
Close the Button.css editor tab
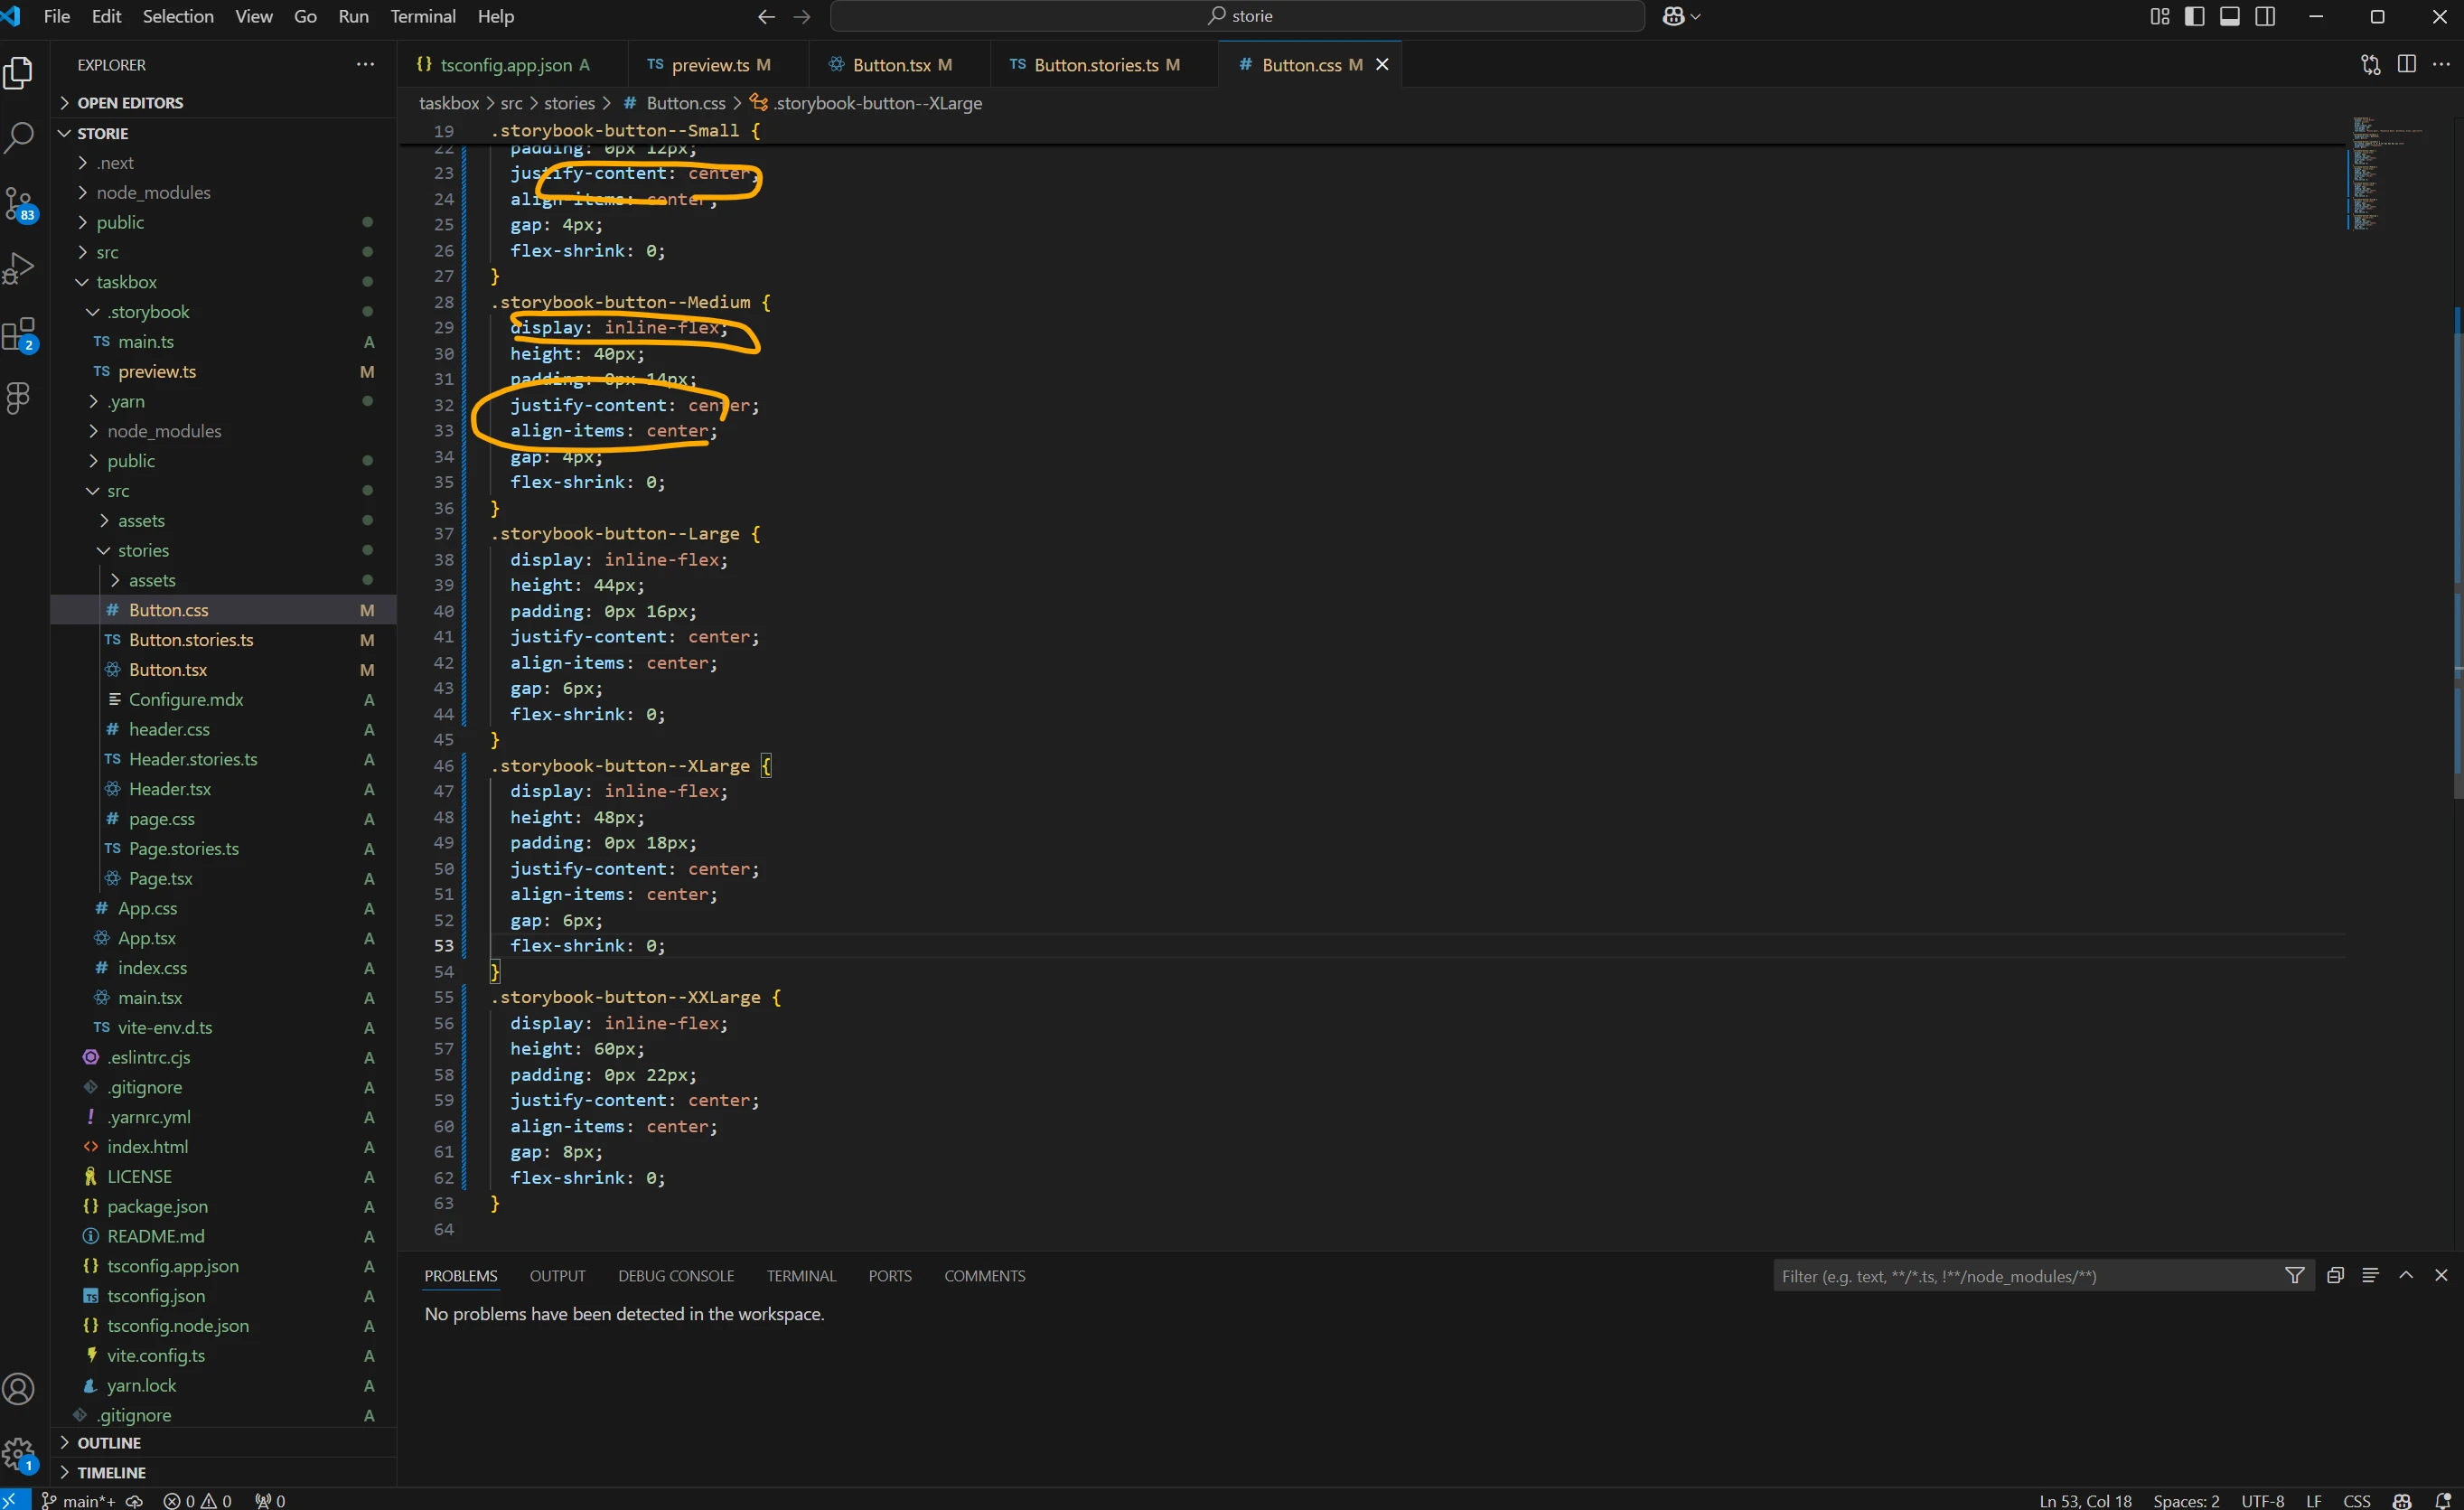(x=1382, y=64)
